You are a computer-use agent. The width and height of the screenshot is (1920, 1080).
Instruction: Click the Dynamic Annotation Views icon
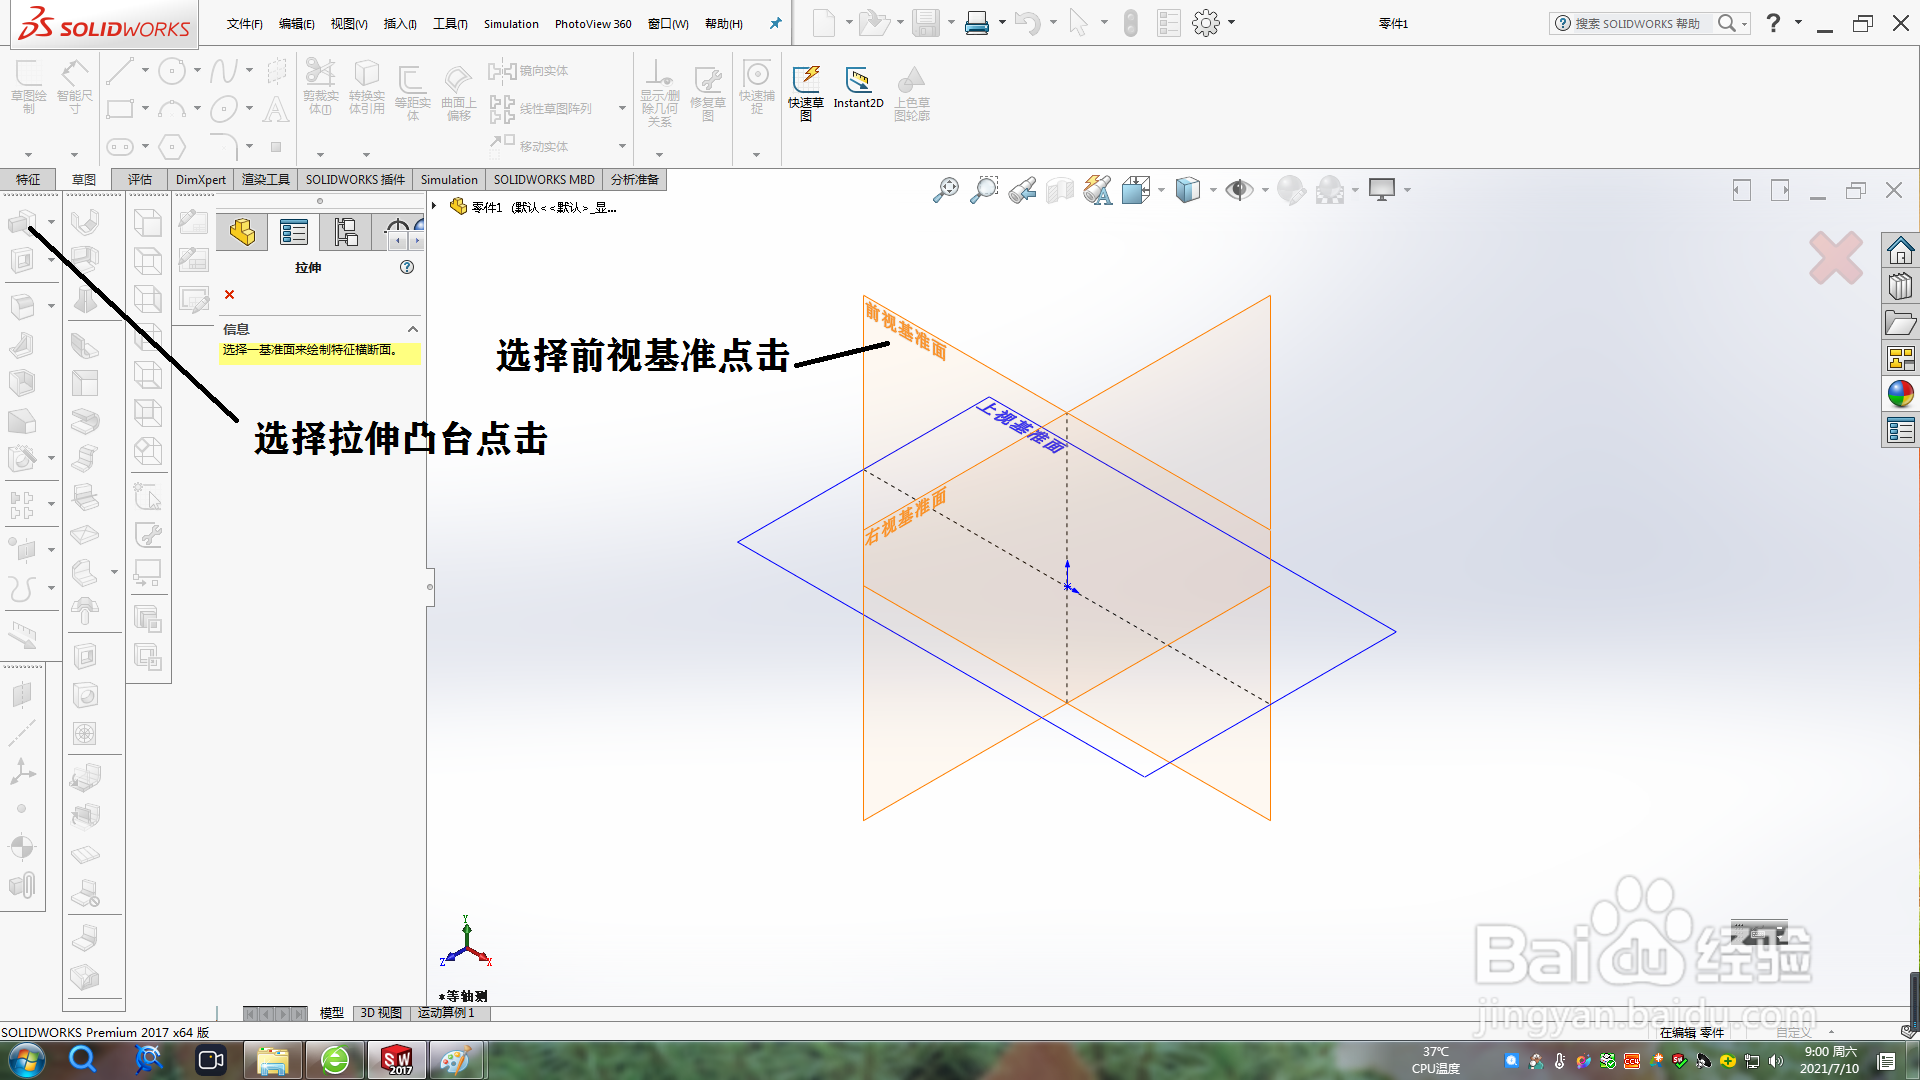pos(1098,190)
